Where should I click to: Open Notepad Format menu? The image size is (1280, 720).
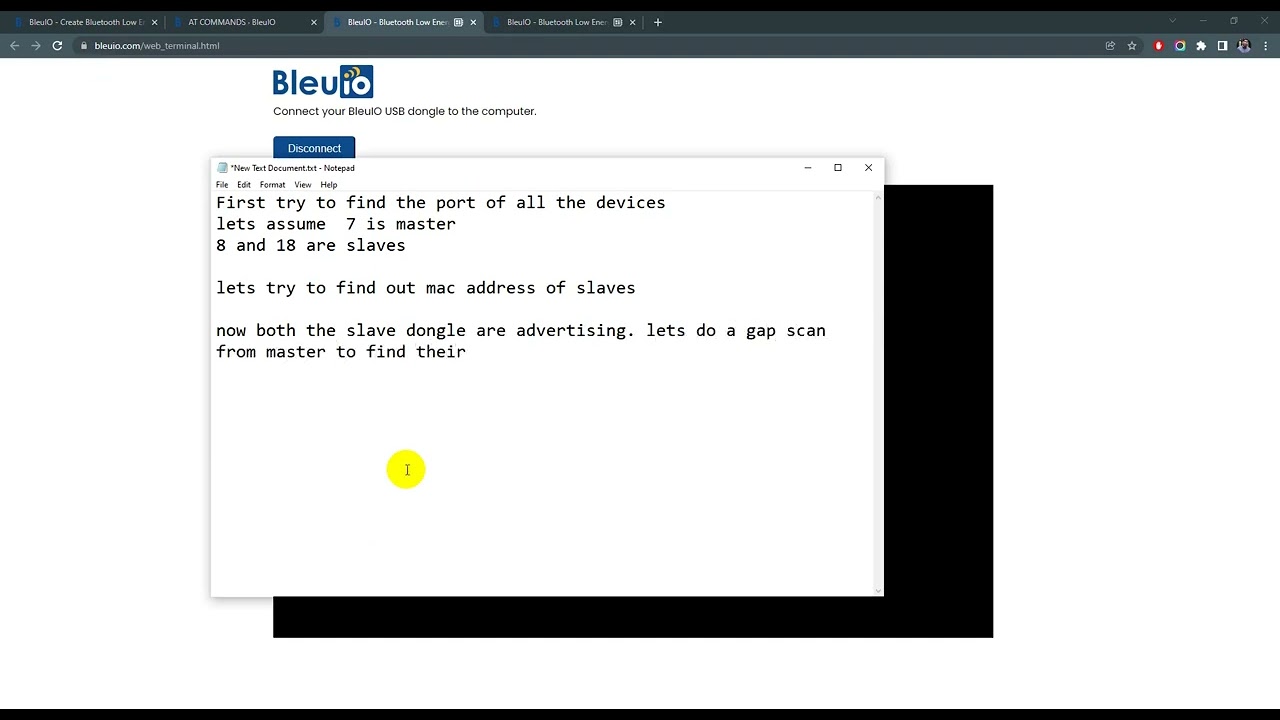pyautogui.click(x=272, y=184)
